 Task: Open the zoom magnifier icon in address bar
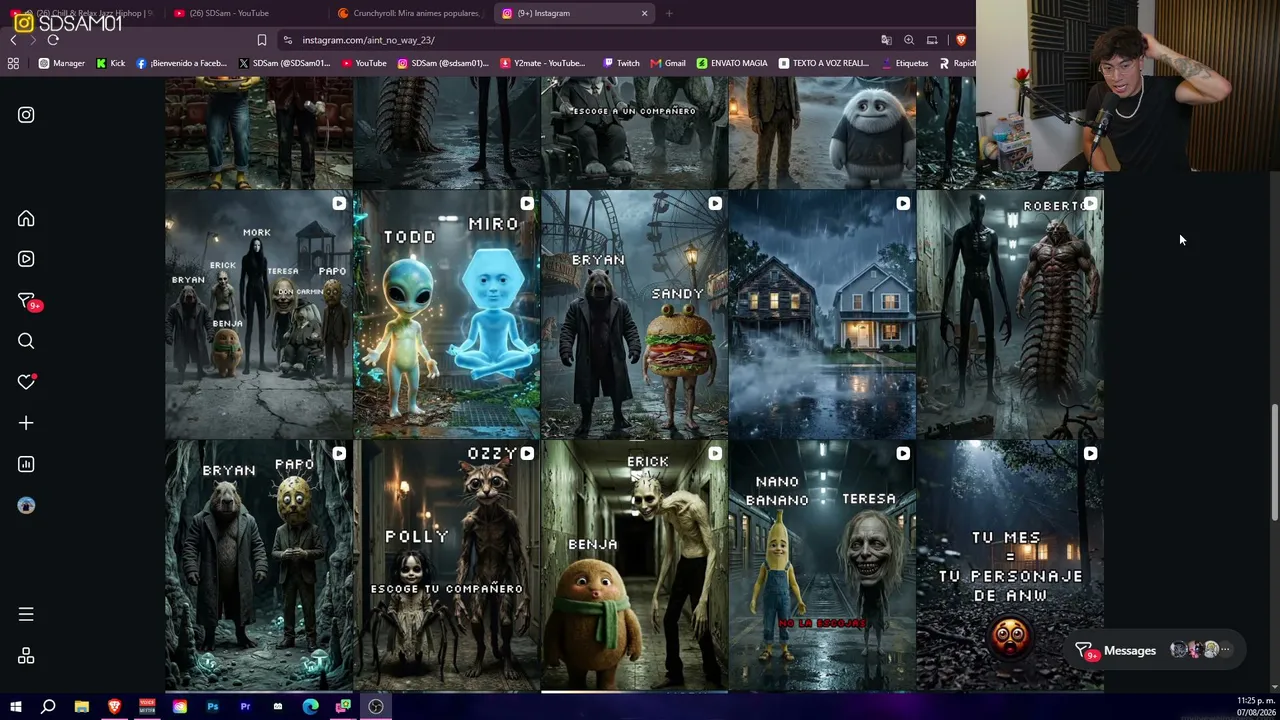click(x=909, y=40)
